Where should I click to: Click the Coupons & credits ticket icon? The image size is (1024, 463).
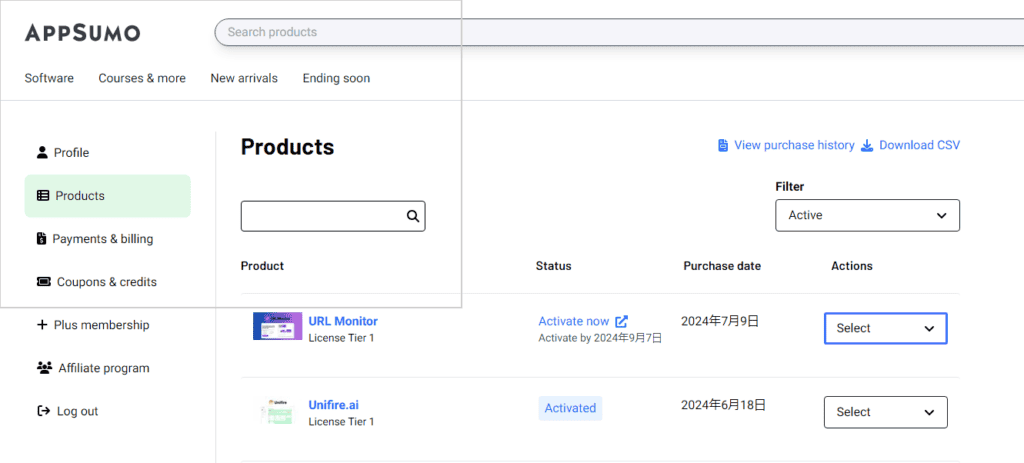click(x=44, y=282)
